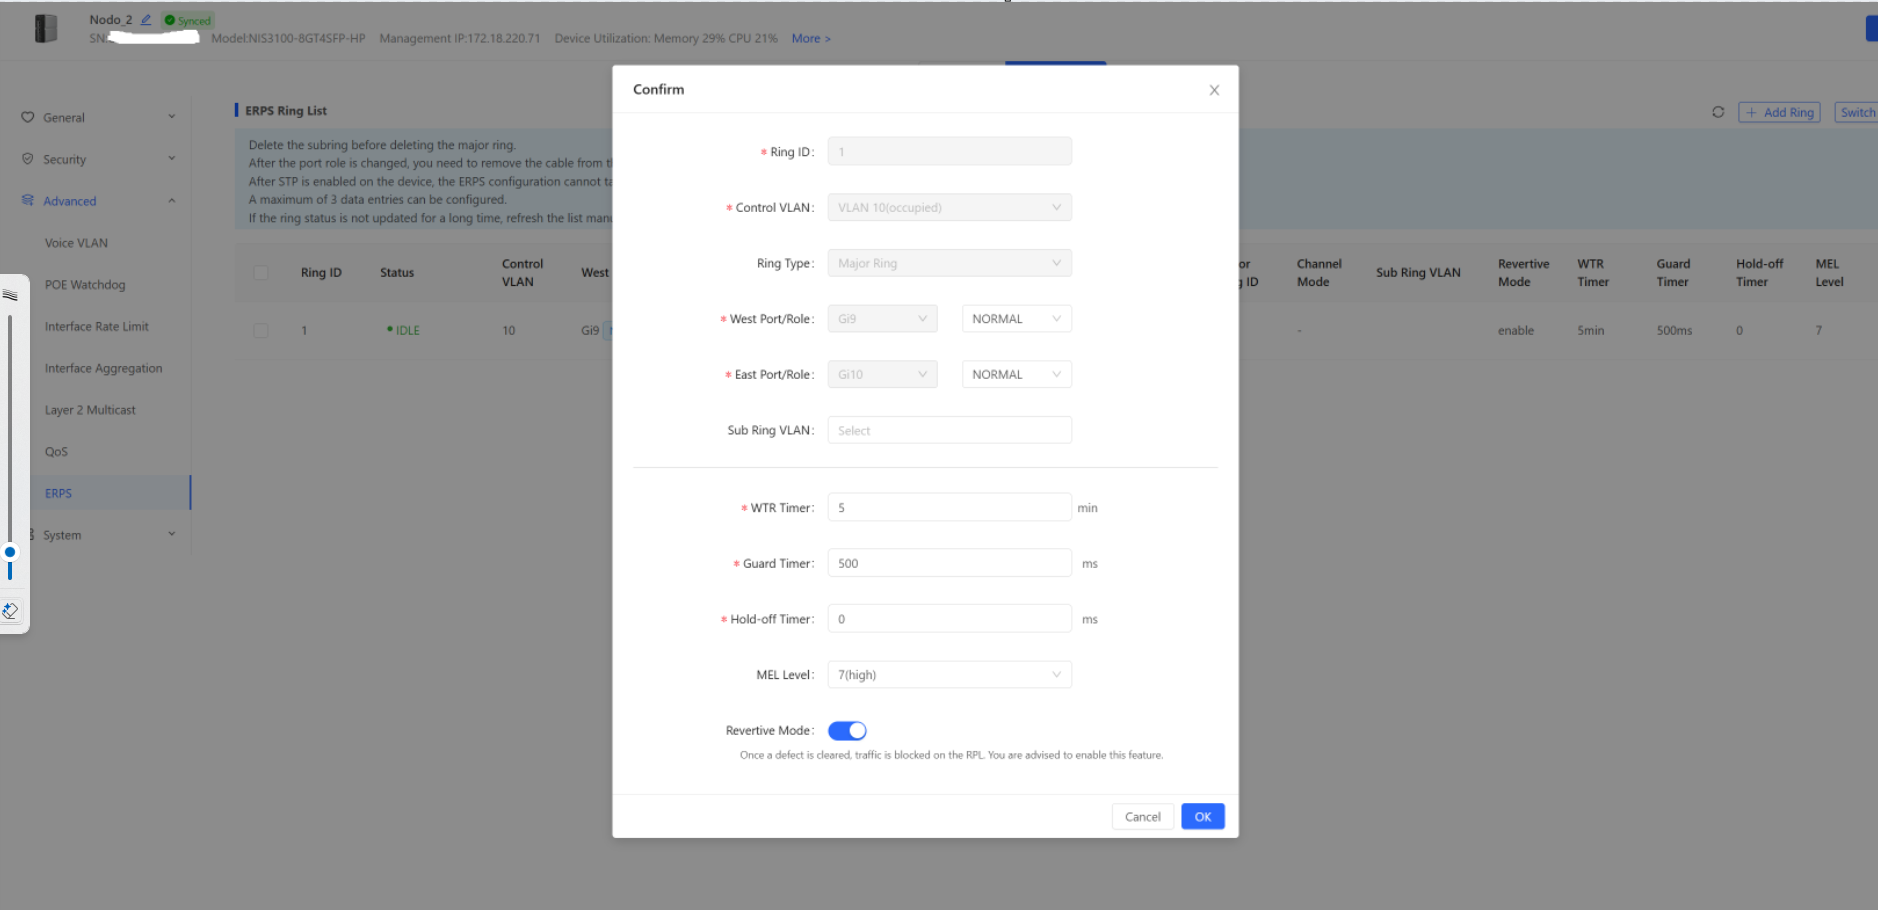Image resolution: width=1878 pixels, height=910 pixels.
Task: Click the lines icon atop left floating panel
Action: (10, 295)
